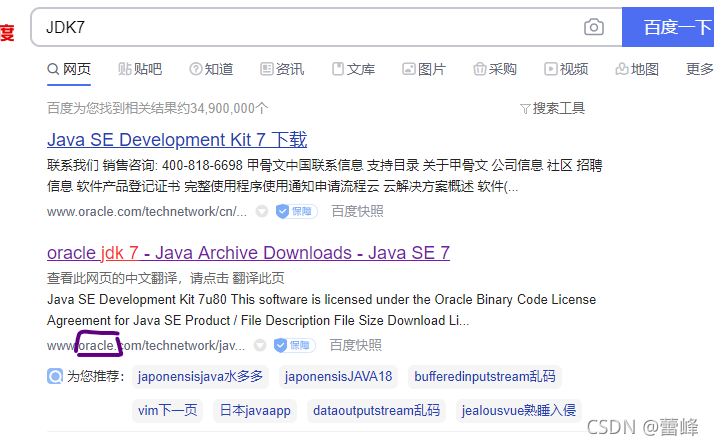714x445 pixels.
Task: Switch to the 资讯 tab
Action: (x=282, y=69)
